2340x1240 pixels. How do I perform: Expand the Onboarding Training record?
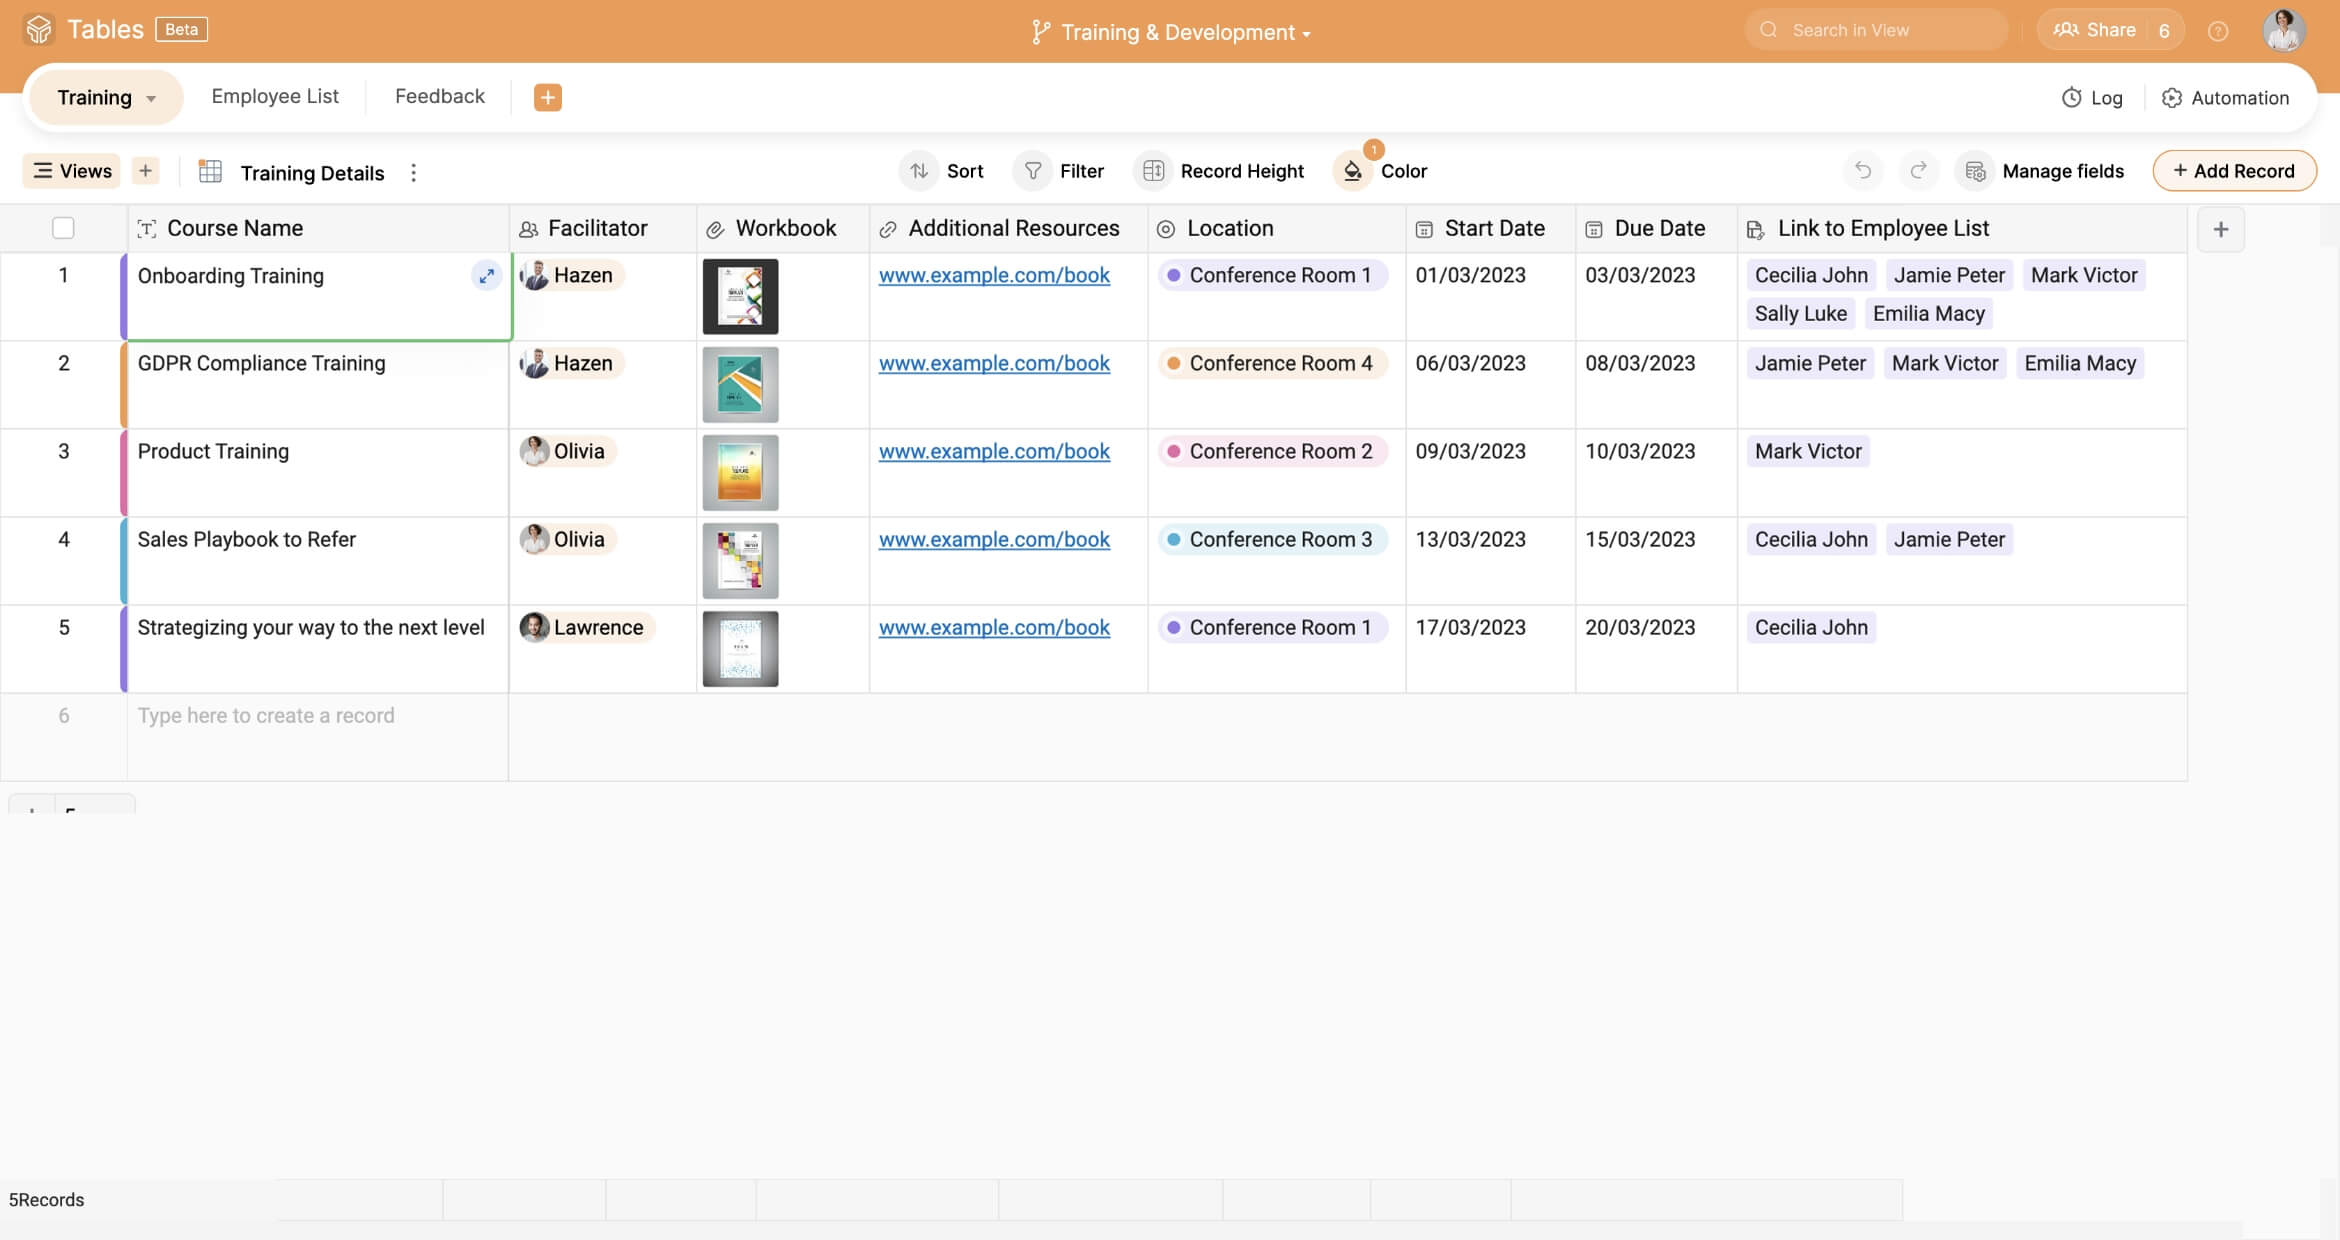click(x=486, y=276)
